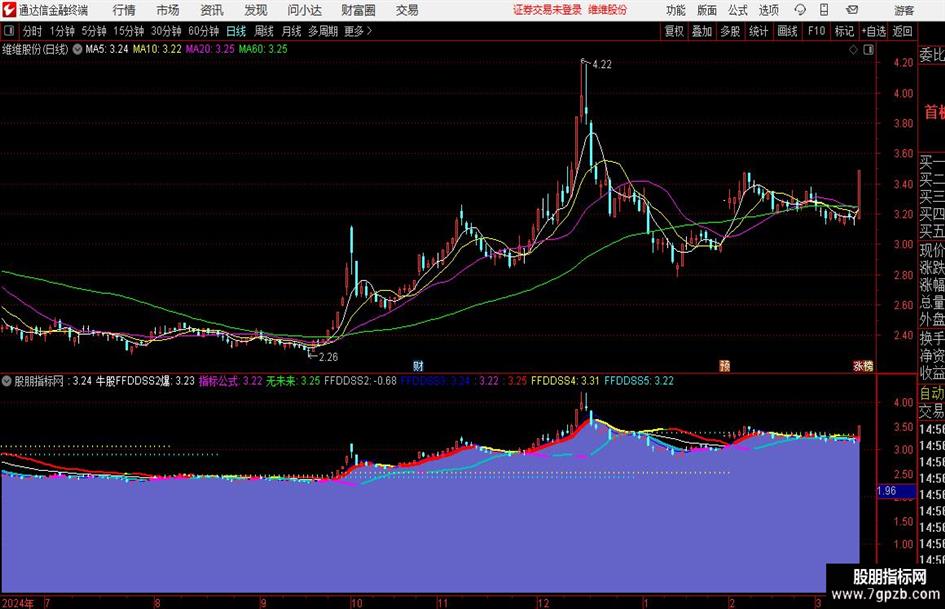Open main chart indicator settings beside 维维股份(日线)

click(x=77, y=49)
